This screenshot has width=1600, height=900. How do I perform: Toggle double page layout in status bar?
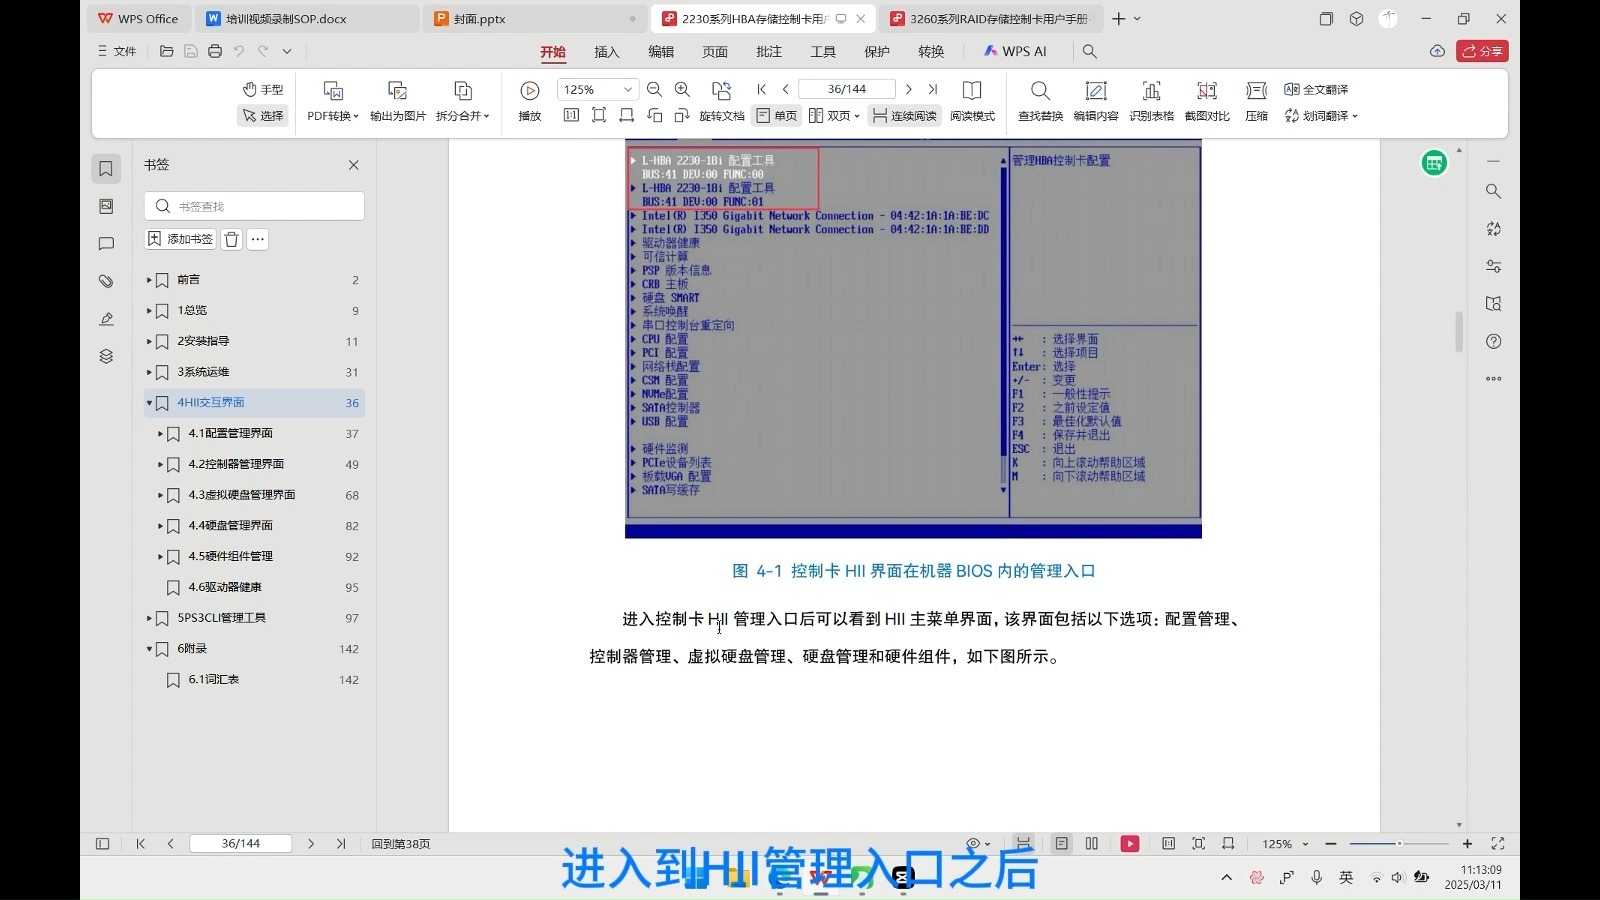click(1092, 844)
